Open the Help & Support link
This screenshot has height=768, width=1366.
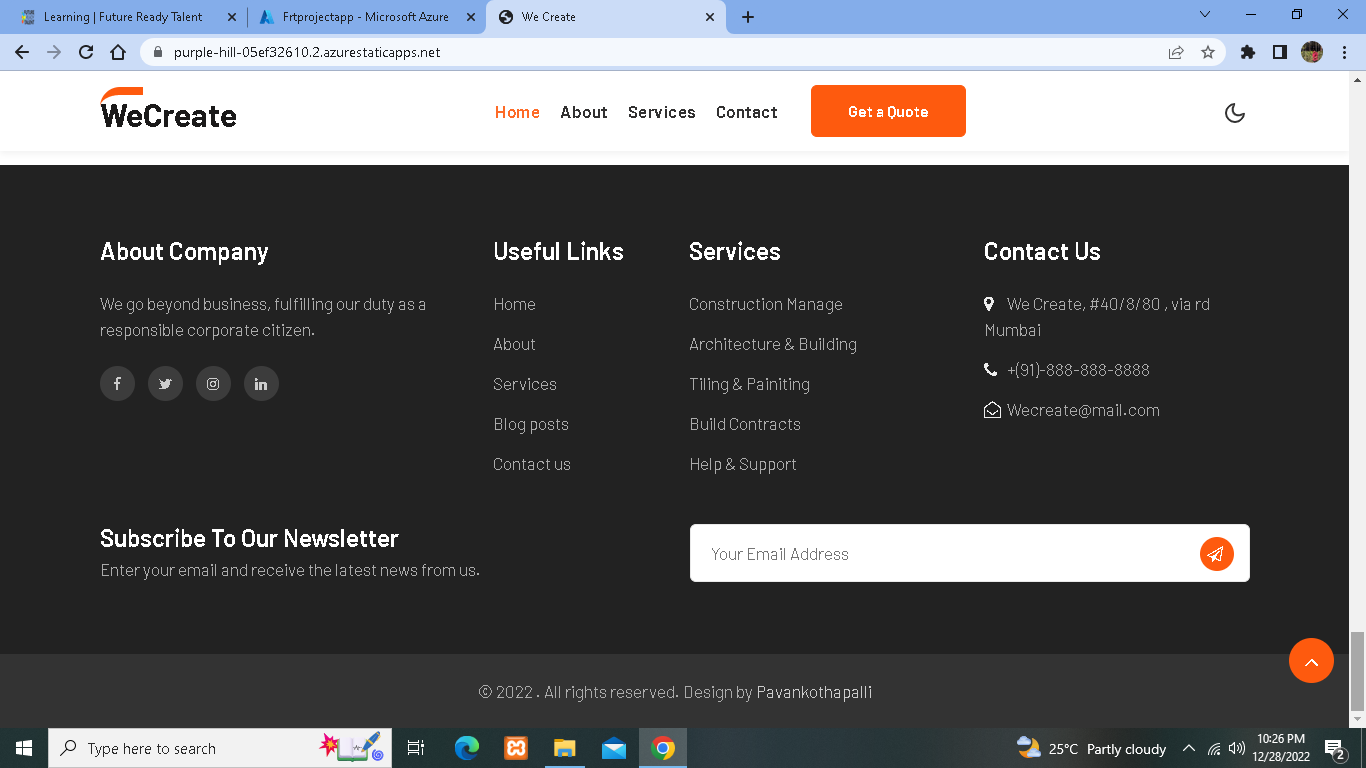[743, 464]
